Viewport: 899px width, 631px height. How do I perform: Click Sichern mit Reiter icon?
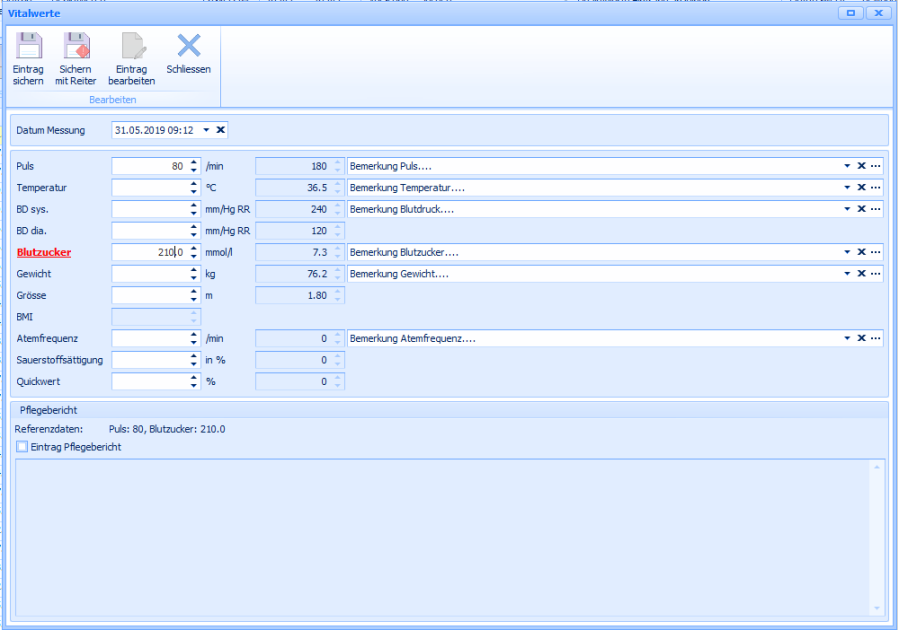(x=76, y=47)
